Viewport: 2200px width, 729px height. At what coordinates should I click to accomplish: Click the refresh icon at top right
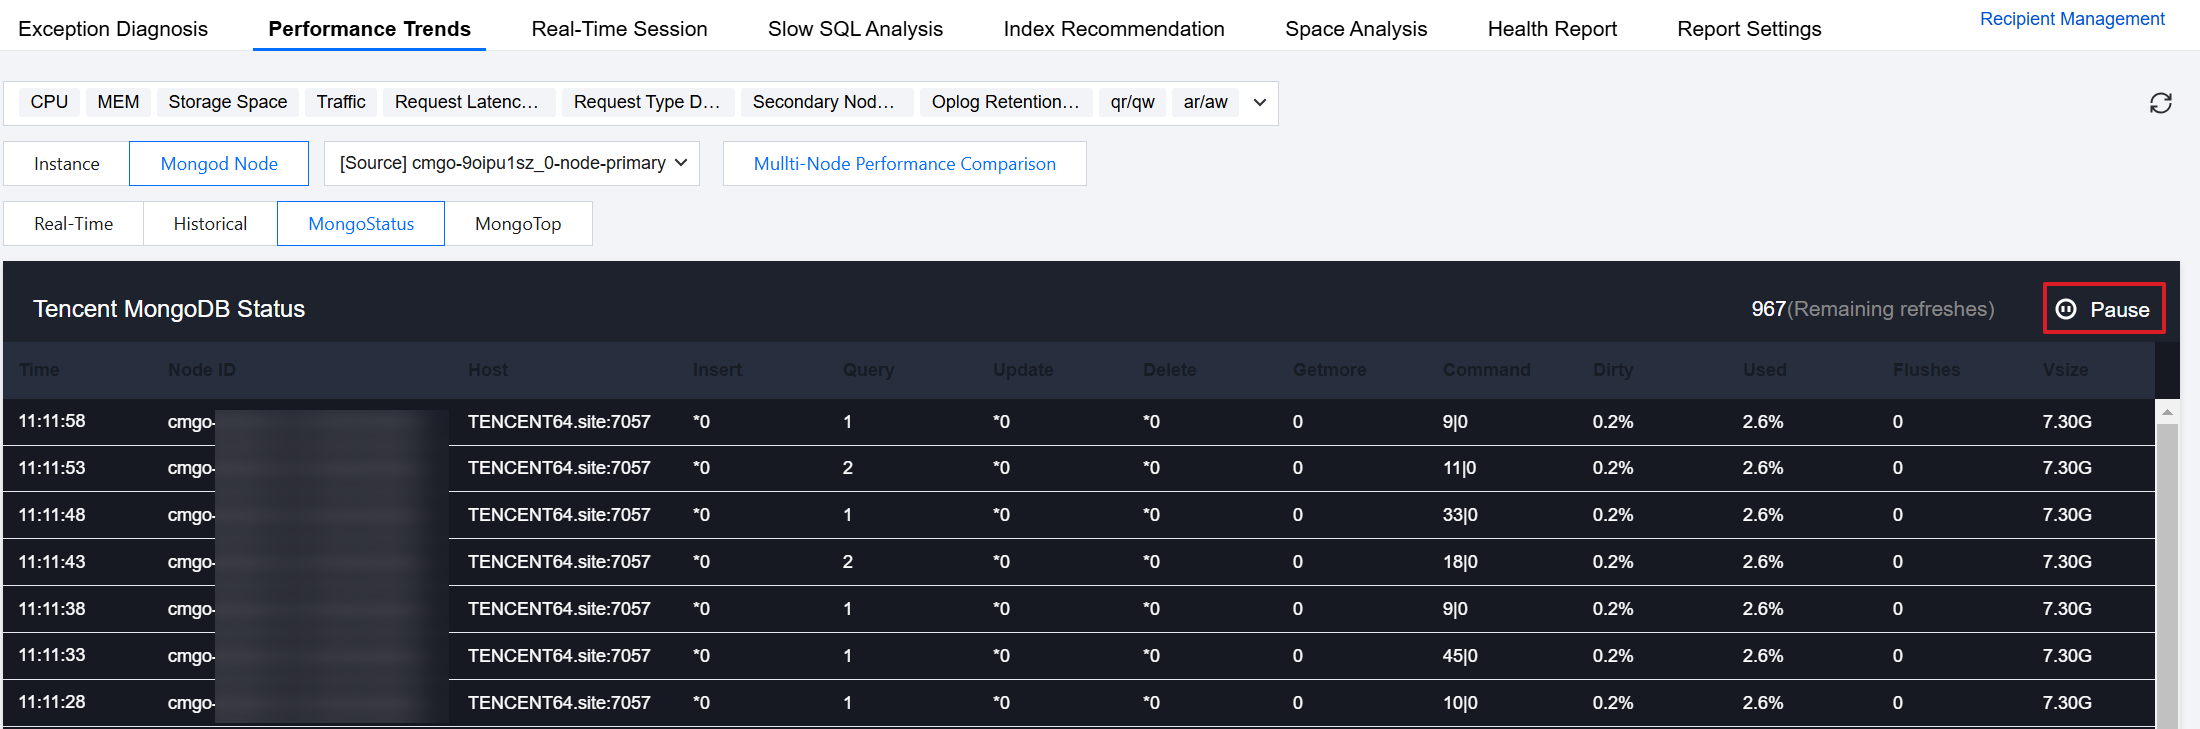2160,103
